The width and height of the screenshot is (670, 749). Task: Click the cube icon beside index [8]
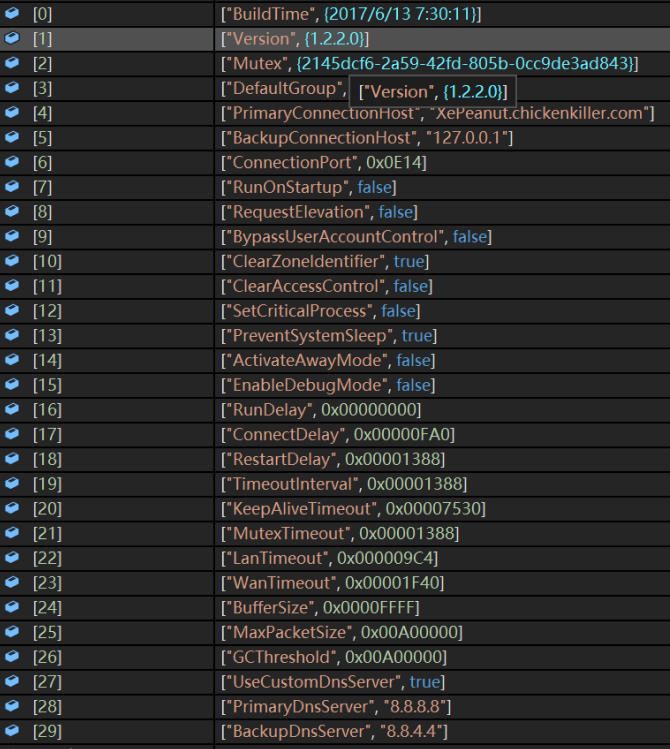tap(12, 212)
